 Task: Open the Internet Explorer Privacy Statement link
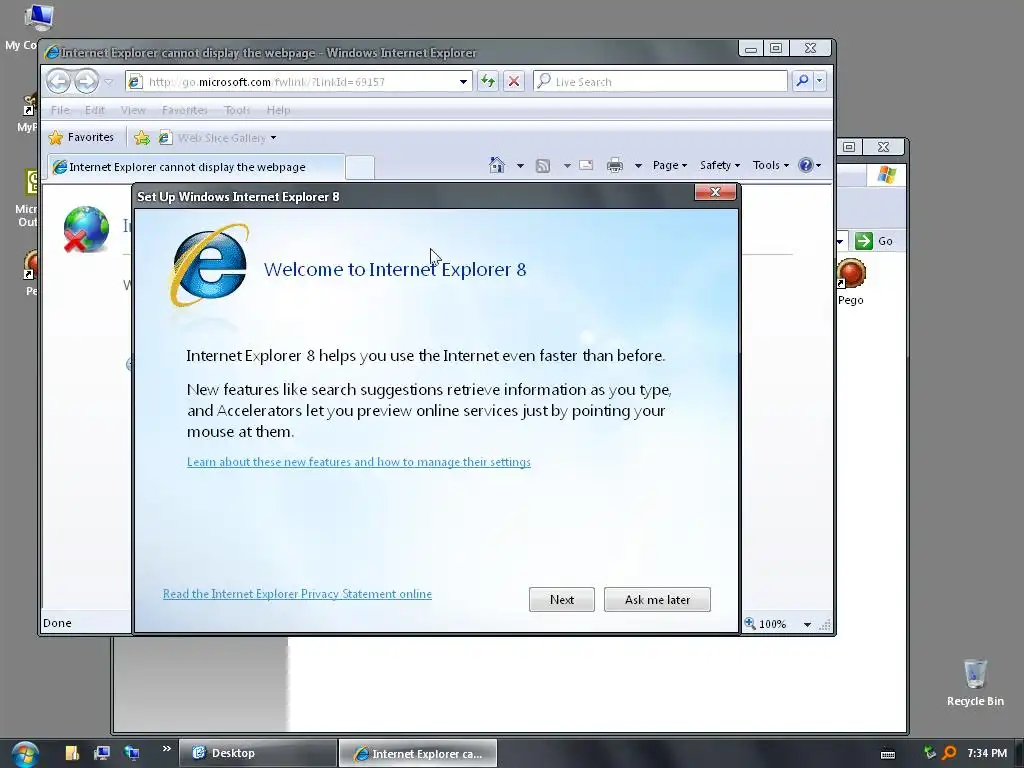click(x=297, y=594)
